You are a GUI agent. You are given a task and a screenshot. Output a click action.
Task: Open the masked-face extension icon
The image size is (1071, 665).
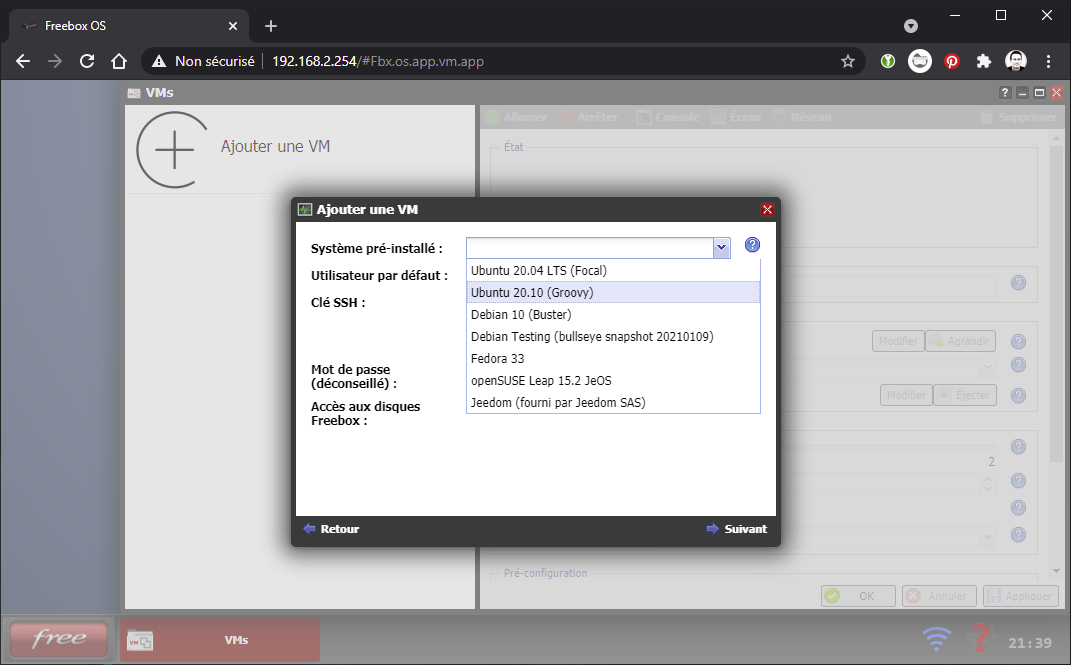[920, 61]
